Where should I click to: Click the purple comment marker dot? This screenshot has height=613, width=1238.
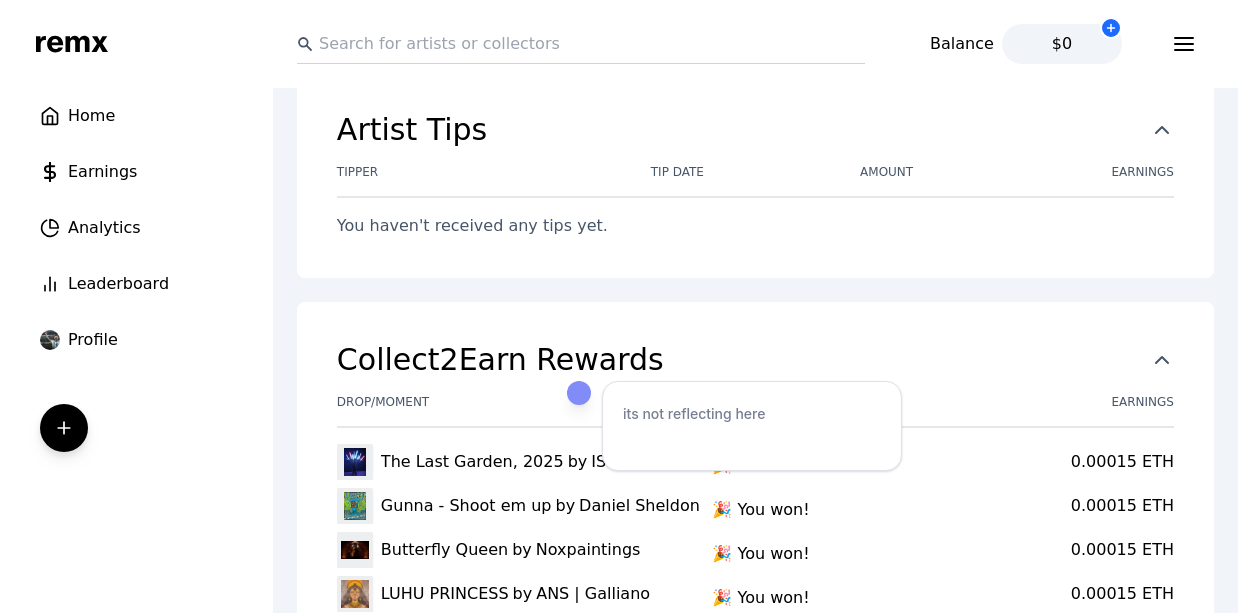[579, 393]
